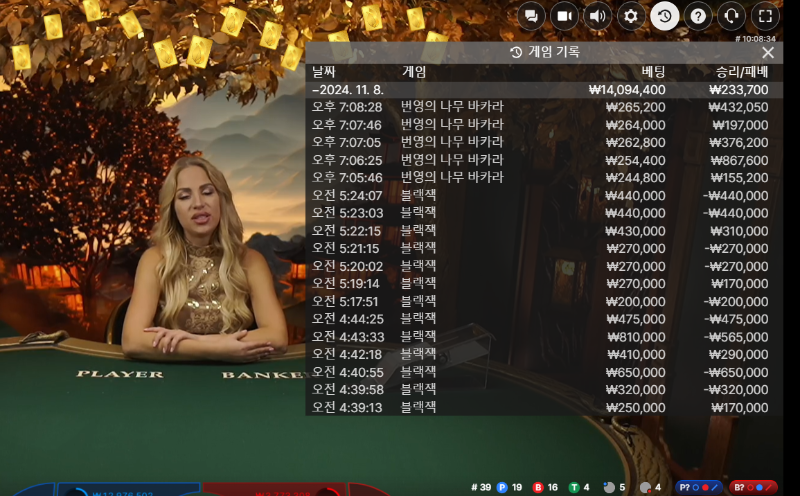The image size is (800, 496).
Task: Click the ₩867,600 win amount
Action: click(x=740, y=160)
